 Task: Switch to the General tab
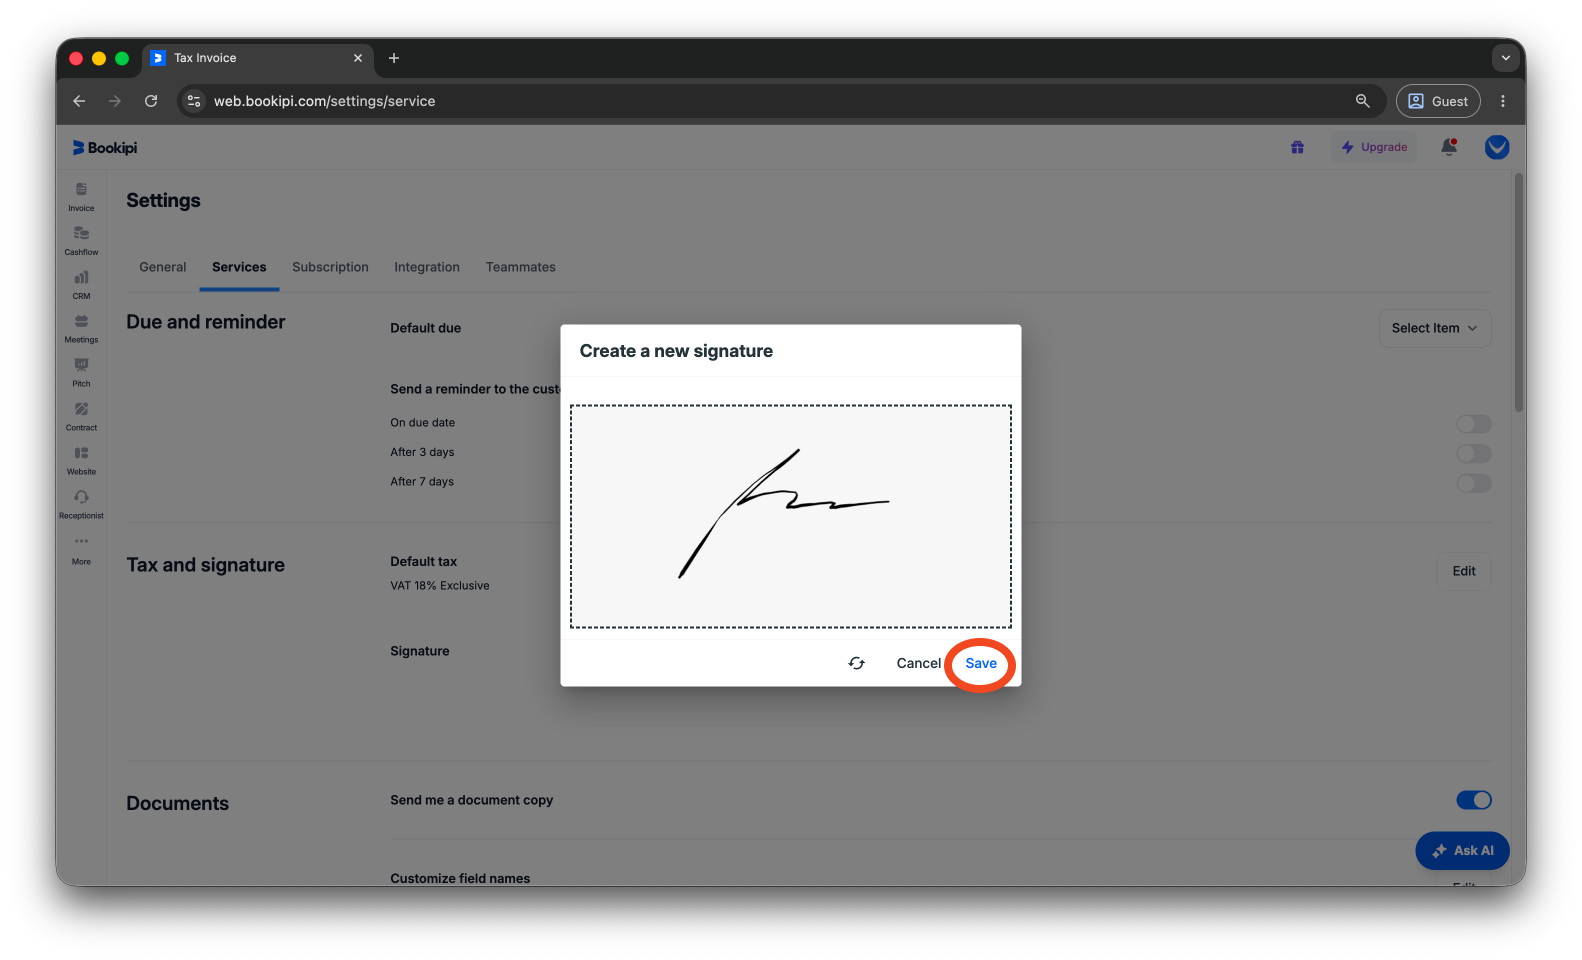[x=163, y=267]
